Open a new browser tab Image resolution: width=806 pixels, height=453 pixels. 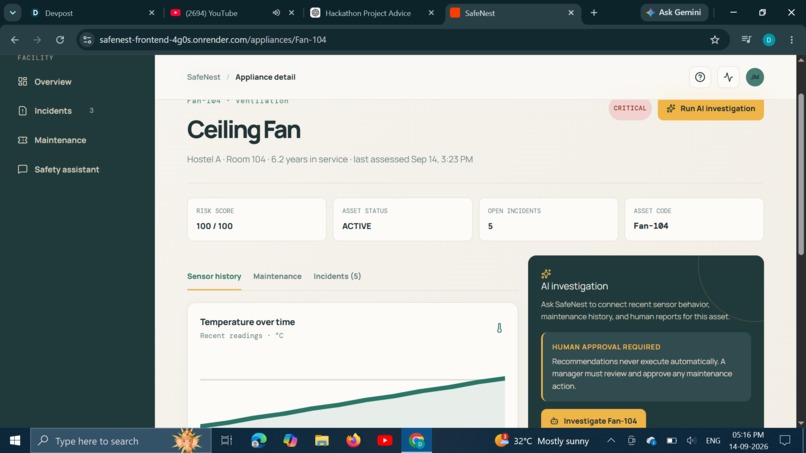[594, 13]
